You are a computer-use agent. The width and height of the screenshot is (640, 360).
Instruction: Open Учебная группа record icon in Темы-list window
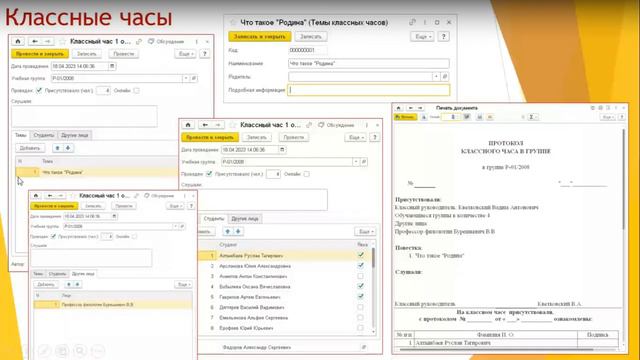coord(194,78)
